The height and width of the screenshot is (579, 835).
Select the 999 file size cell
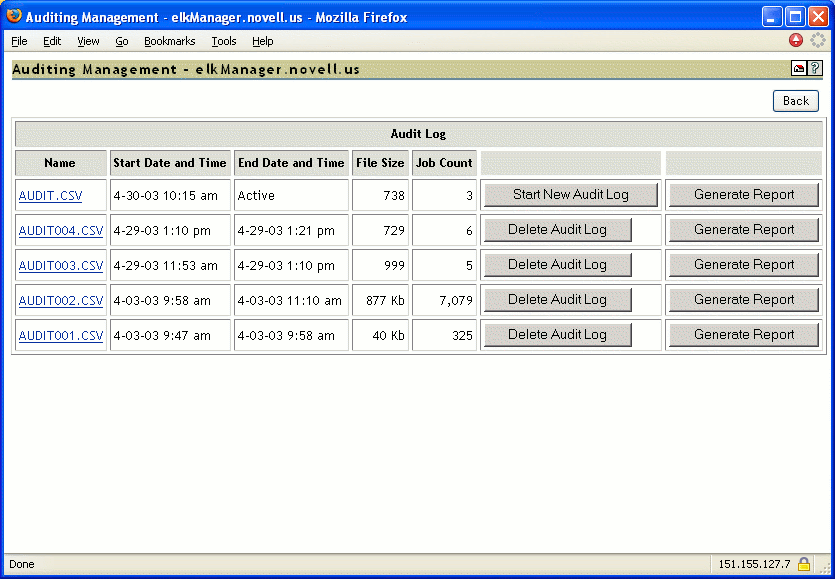coord(380,265)
